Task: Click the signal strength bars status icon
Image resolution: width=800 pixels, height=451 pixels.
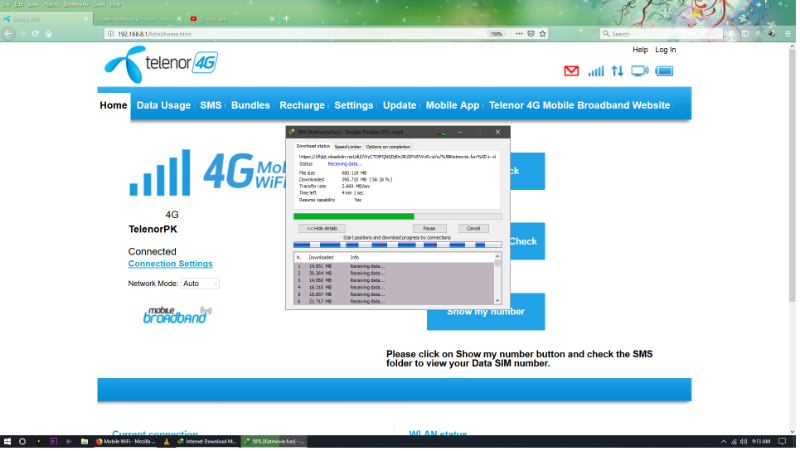Action: pyautogui.click(x=598, y=71)
